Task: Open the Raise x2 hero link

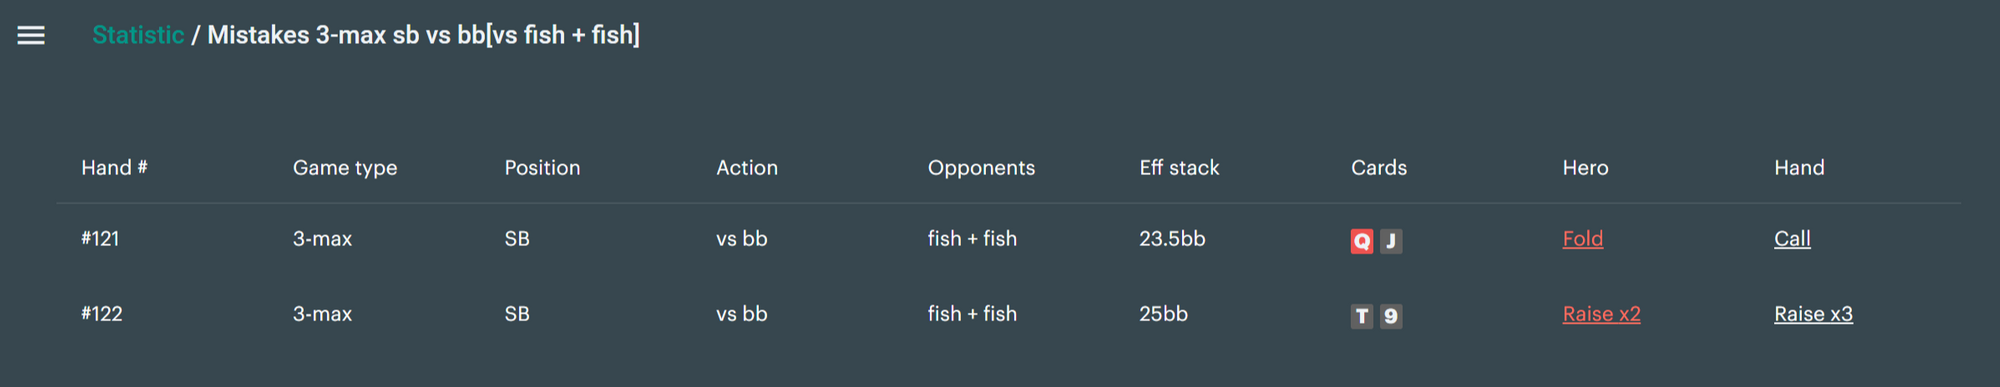Action: point(1601,314)
